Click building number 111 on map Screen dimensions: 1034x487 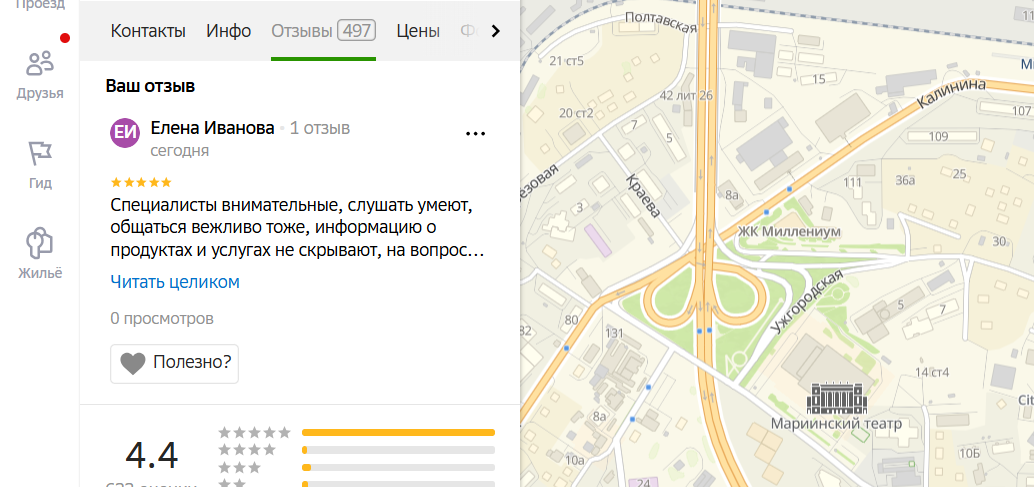[x=853, y=182]
